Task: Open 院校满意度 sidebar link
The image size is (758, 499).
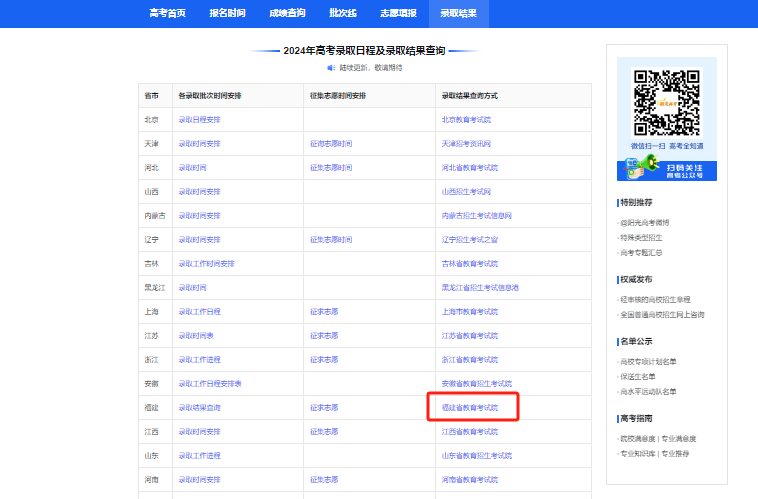Action: click(x=638, y=439)
